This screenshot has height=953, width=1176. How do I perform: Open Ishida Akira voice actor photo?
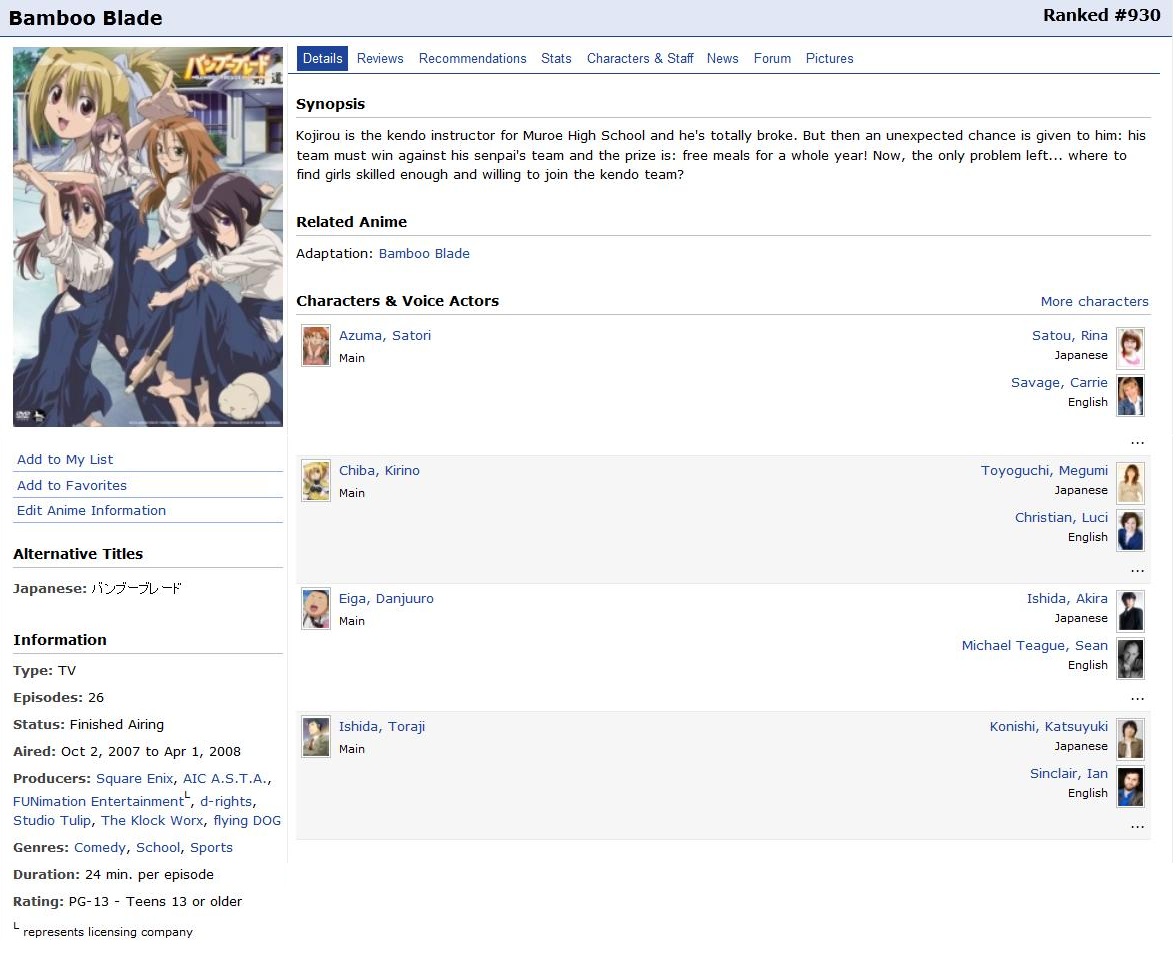pos(1130,611)
